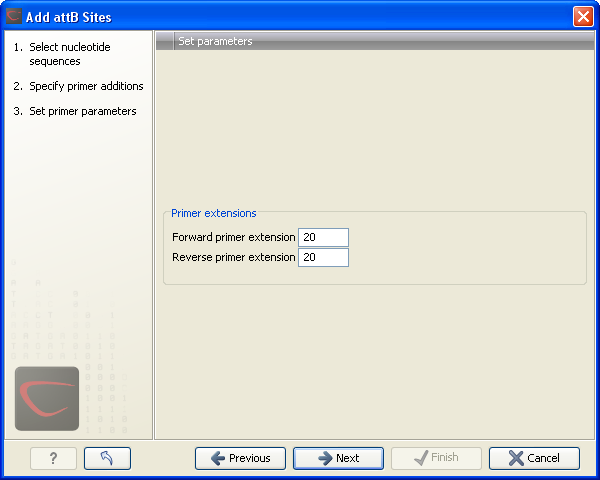
Task: Click the Set parameters header bar
Action: pyautogui.click(x=375, y=41)
